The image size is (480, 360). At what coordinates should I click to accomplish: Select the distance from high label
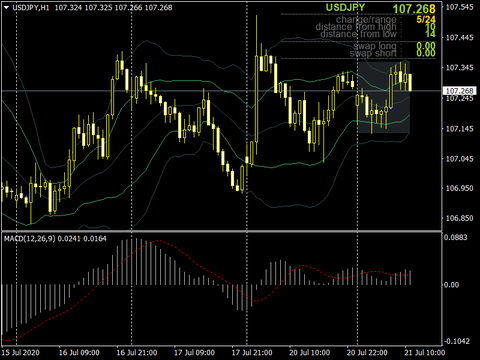[x=356, y=27]
